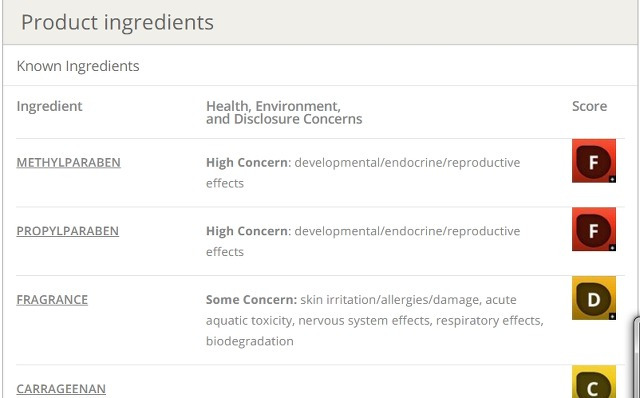
Task: Click the F score badge for Propylparaben
Action: pos(594,229)
